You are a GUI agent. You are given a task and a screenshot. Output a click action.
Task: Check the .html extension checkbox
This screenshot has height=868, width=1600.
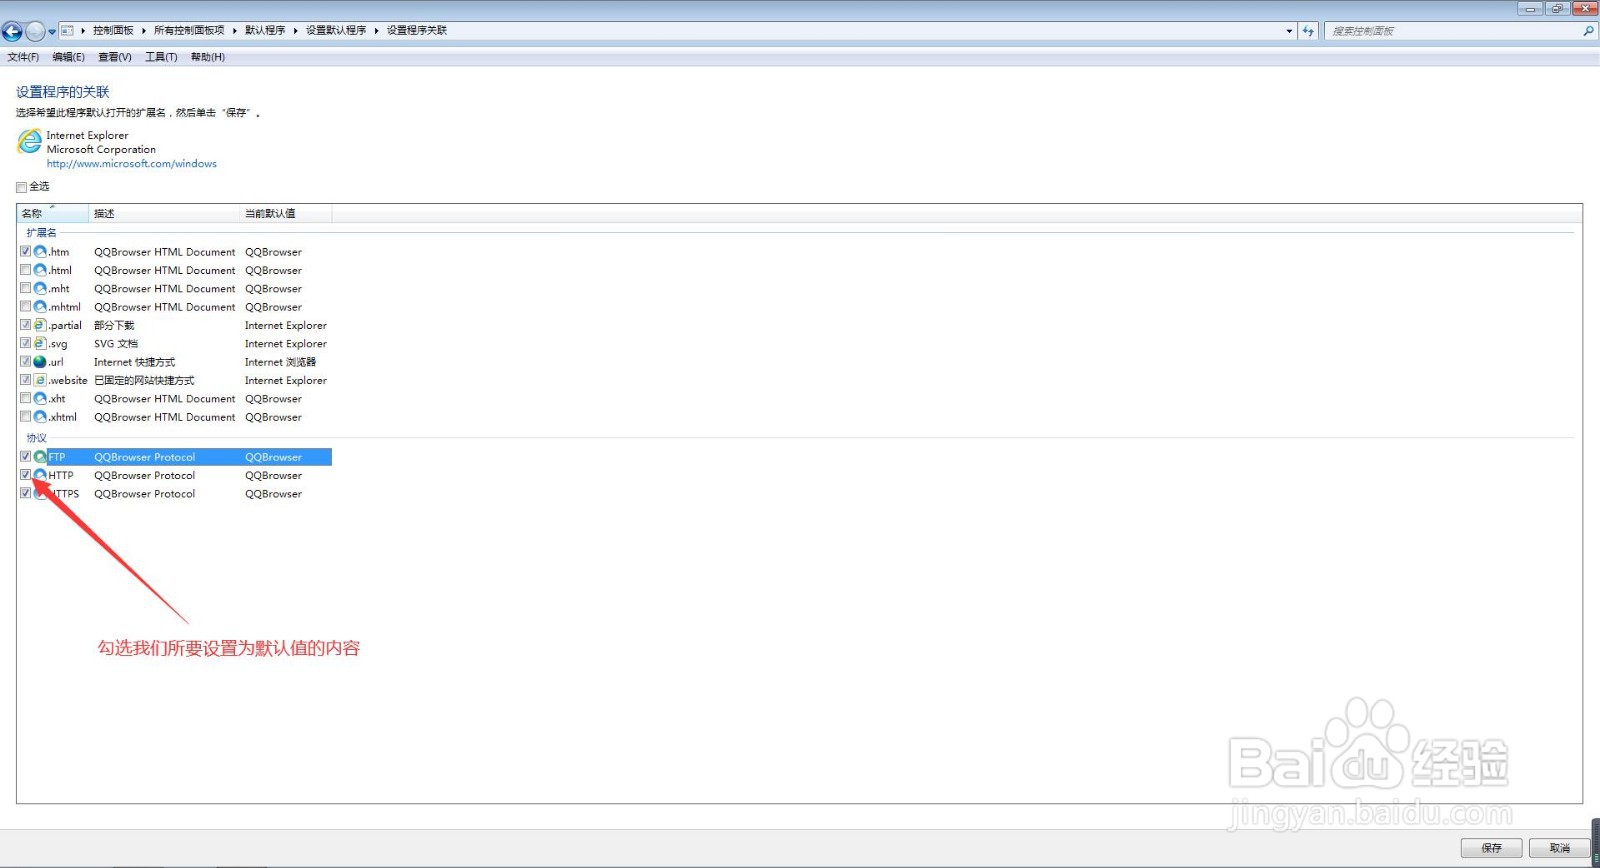point(25,270)
